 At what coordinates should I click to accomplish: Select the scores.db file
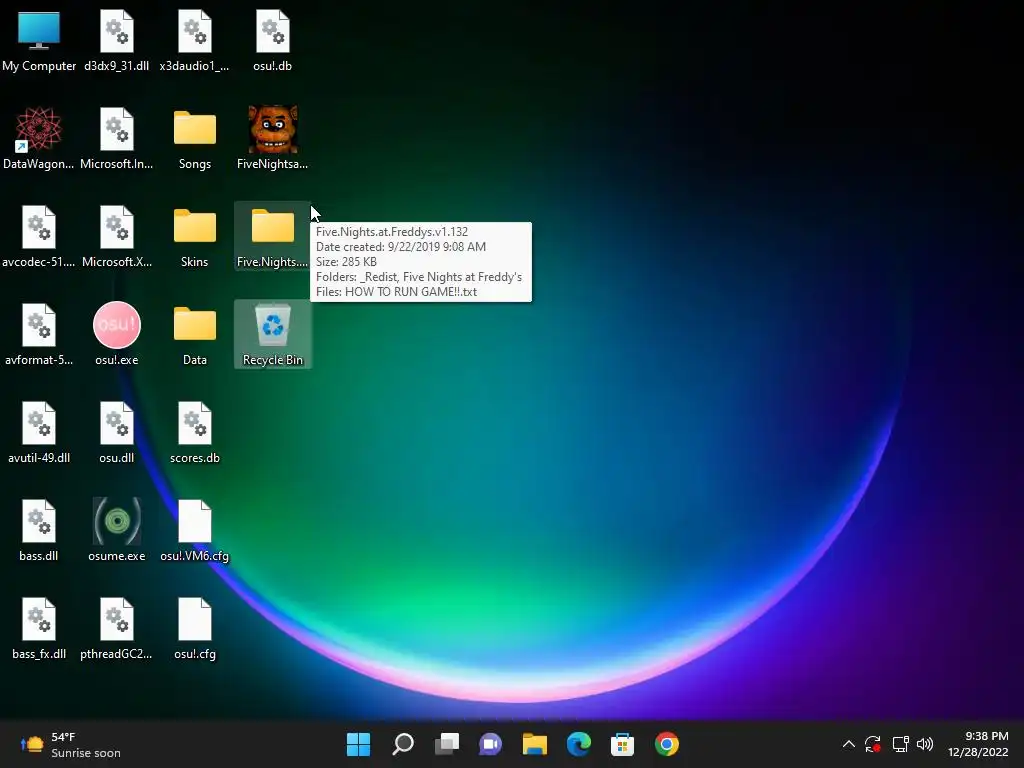point(195,432)
